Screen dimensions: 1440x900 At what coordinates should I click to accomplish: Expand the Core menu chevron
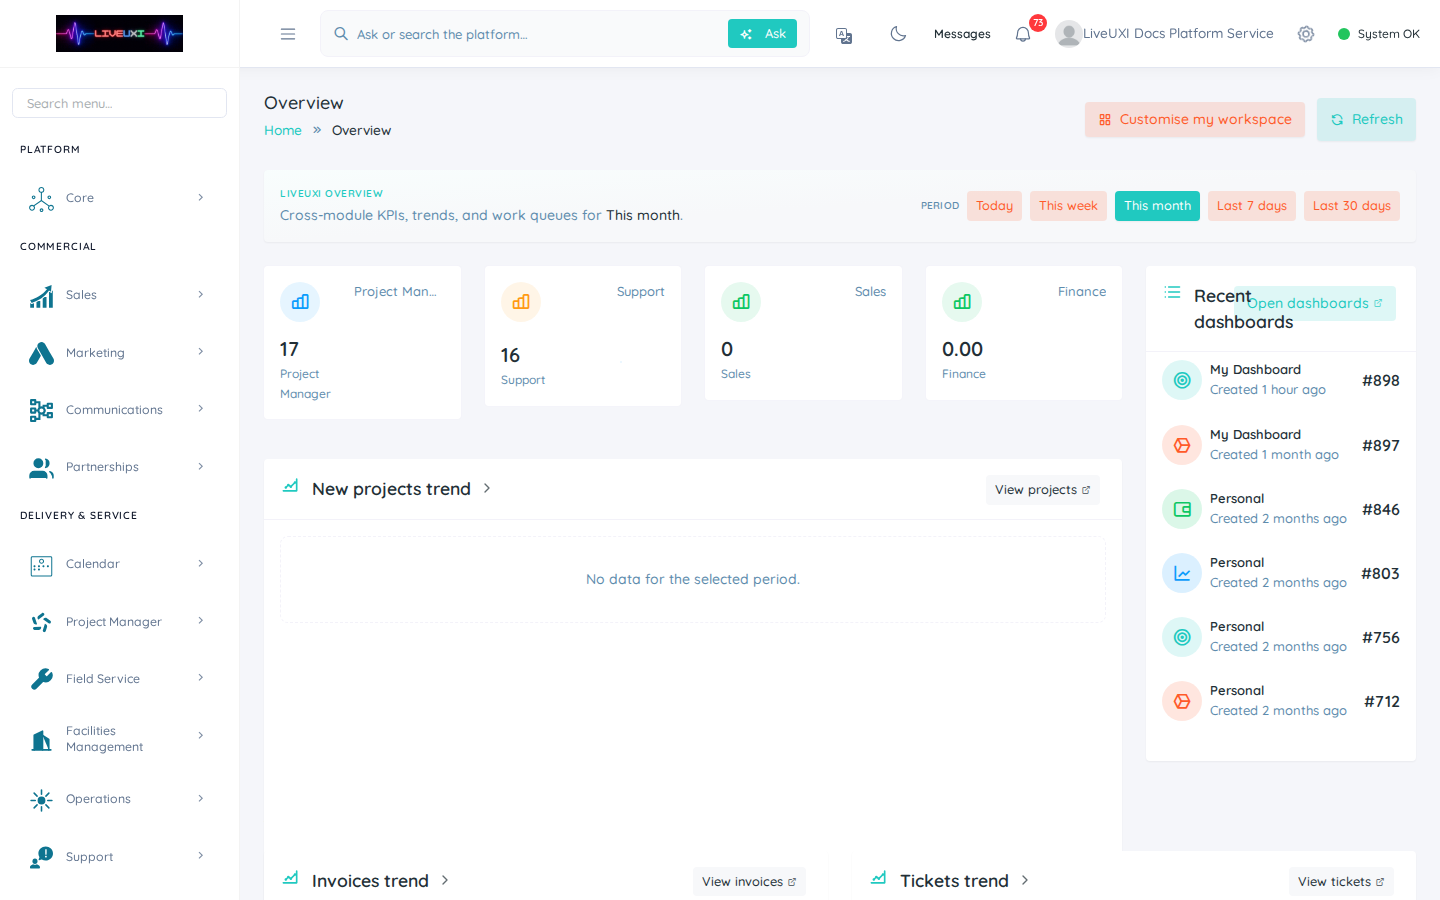point(201,198)
